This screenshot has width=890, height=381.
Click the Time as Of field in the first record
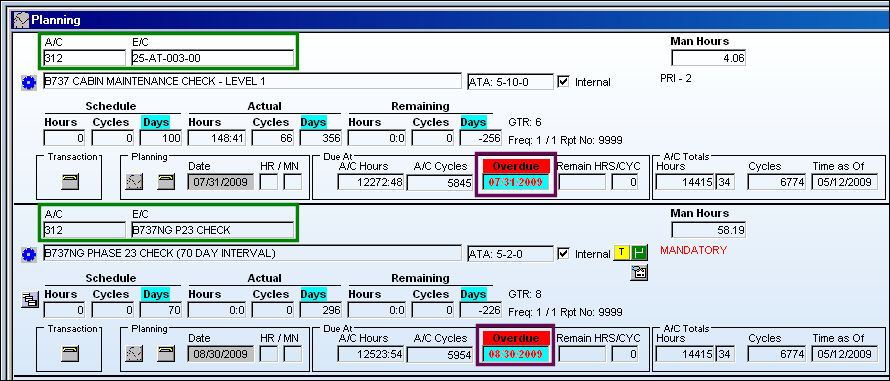pyautogui.click(x=845, y=182)
